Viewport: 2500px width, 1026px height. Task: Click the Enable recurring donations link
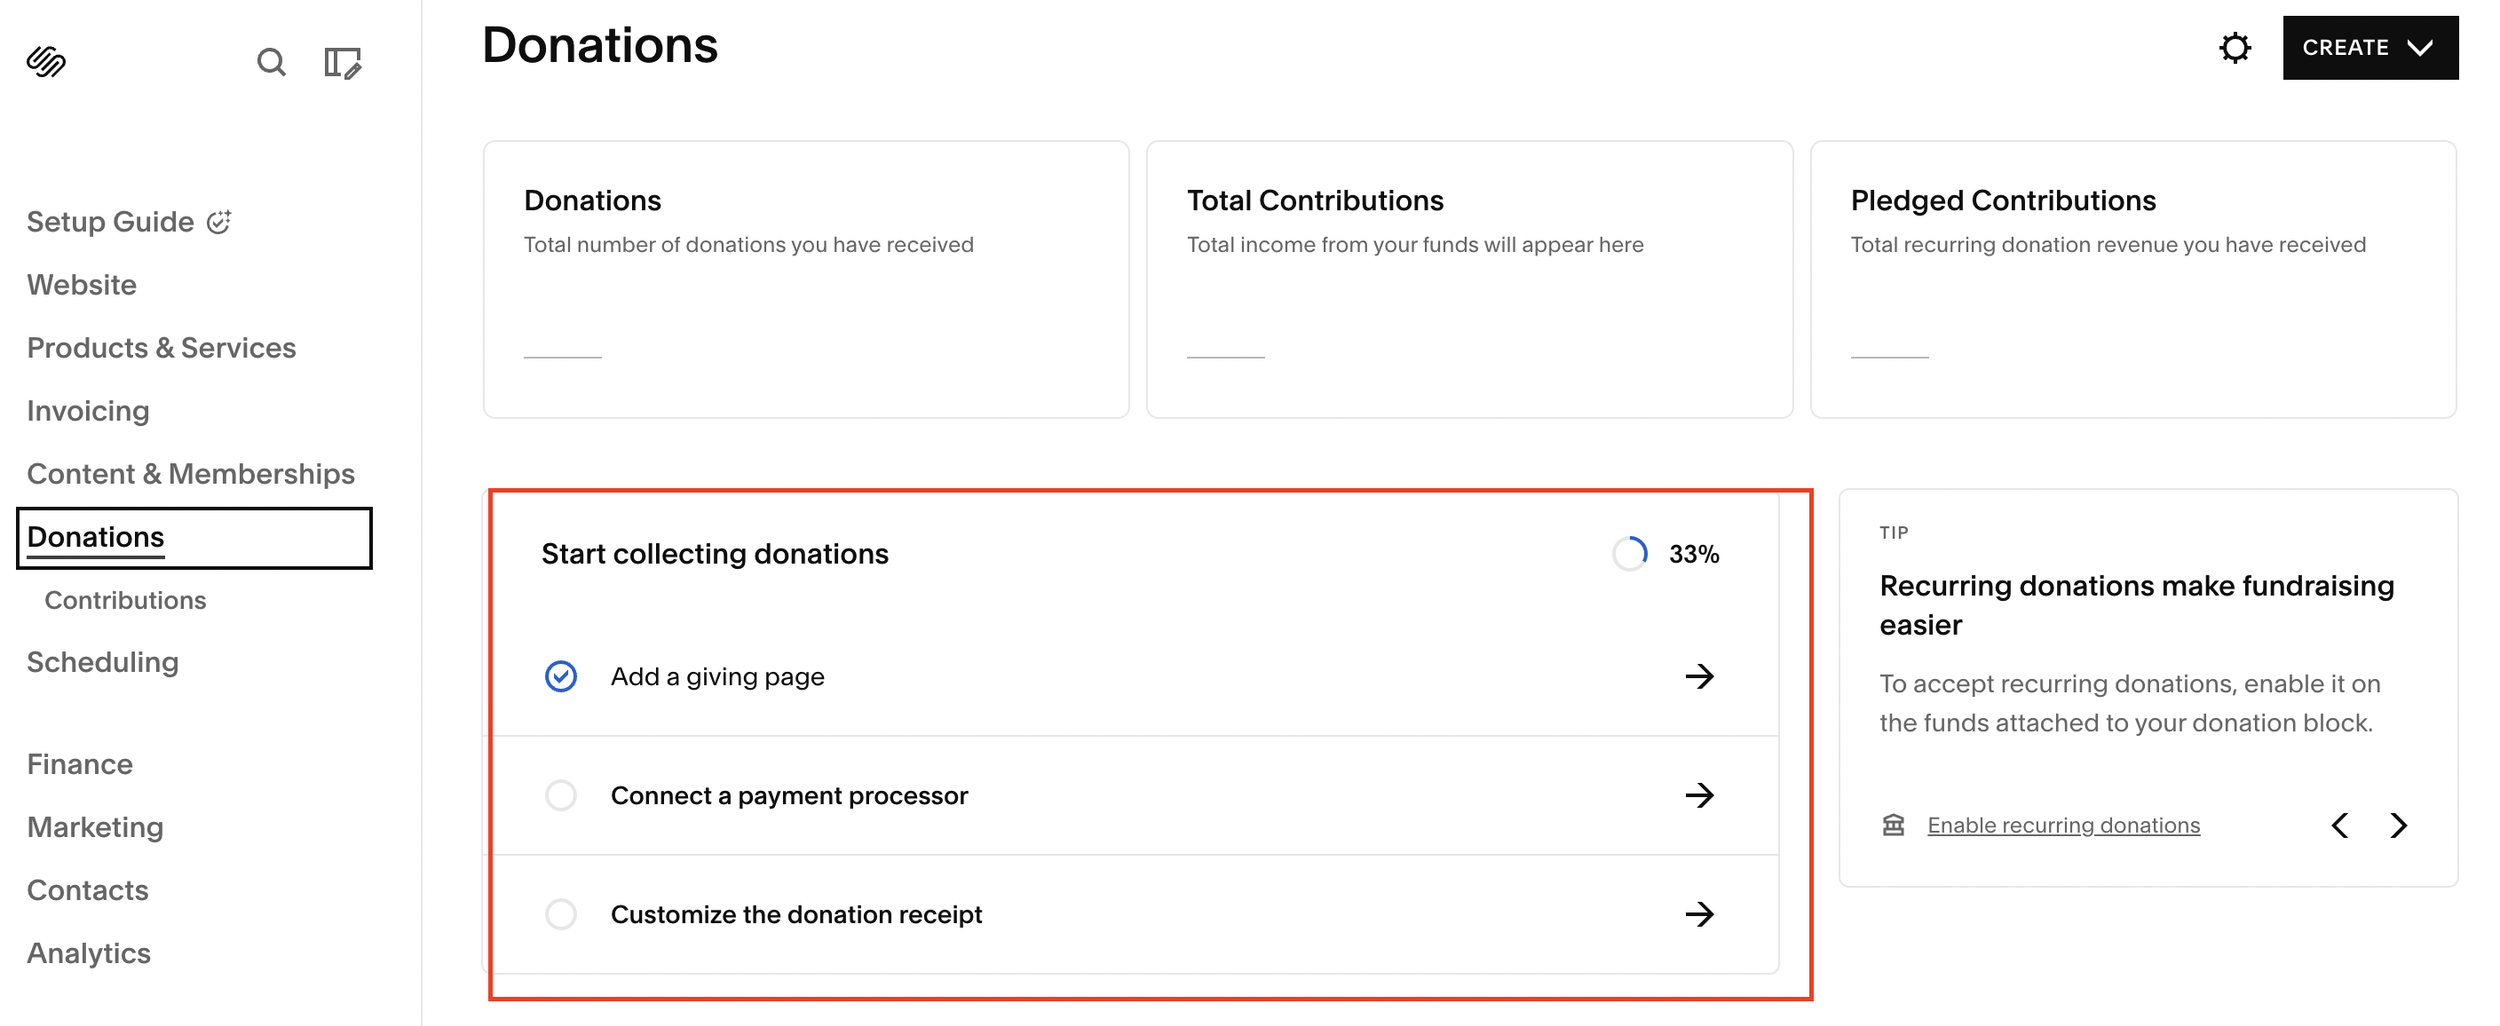[2063, 825]
